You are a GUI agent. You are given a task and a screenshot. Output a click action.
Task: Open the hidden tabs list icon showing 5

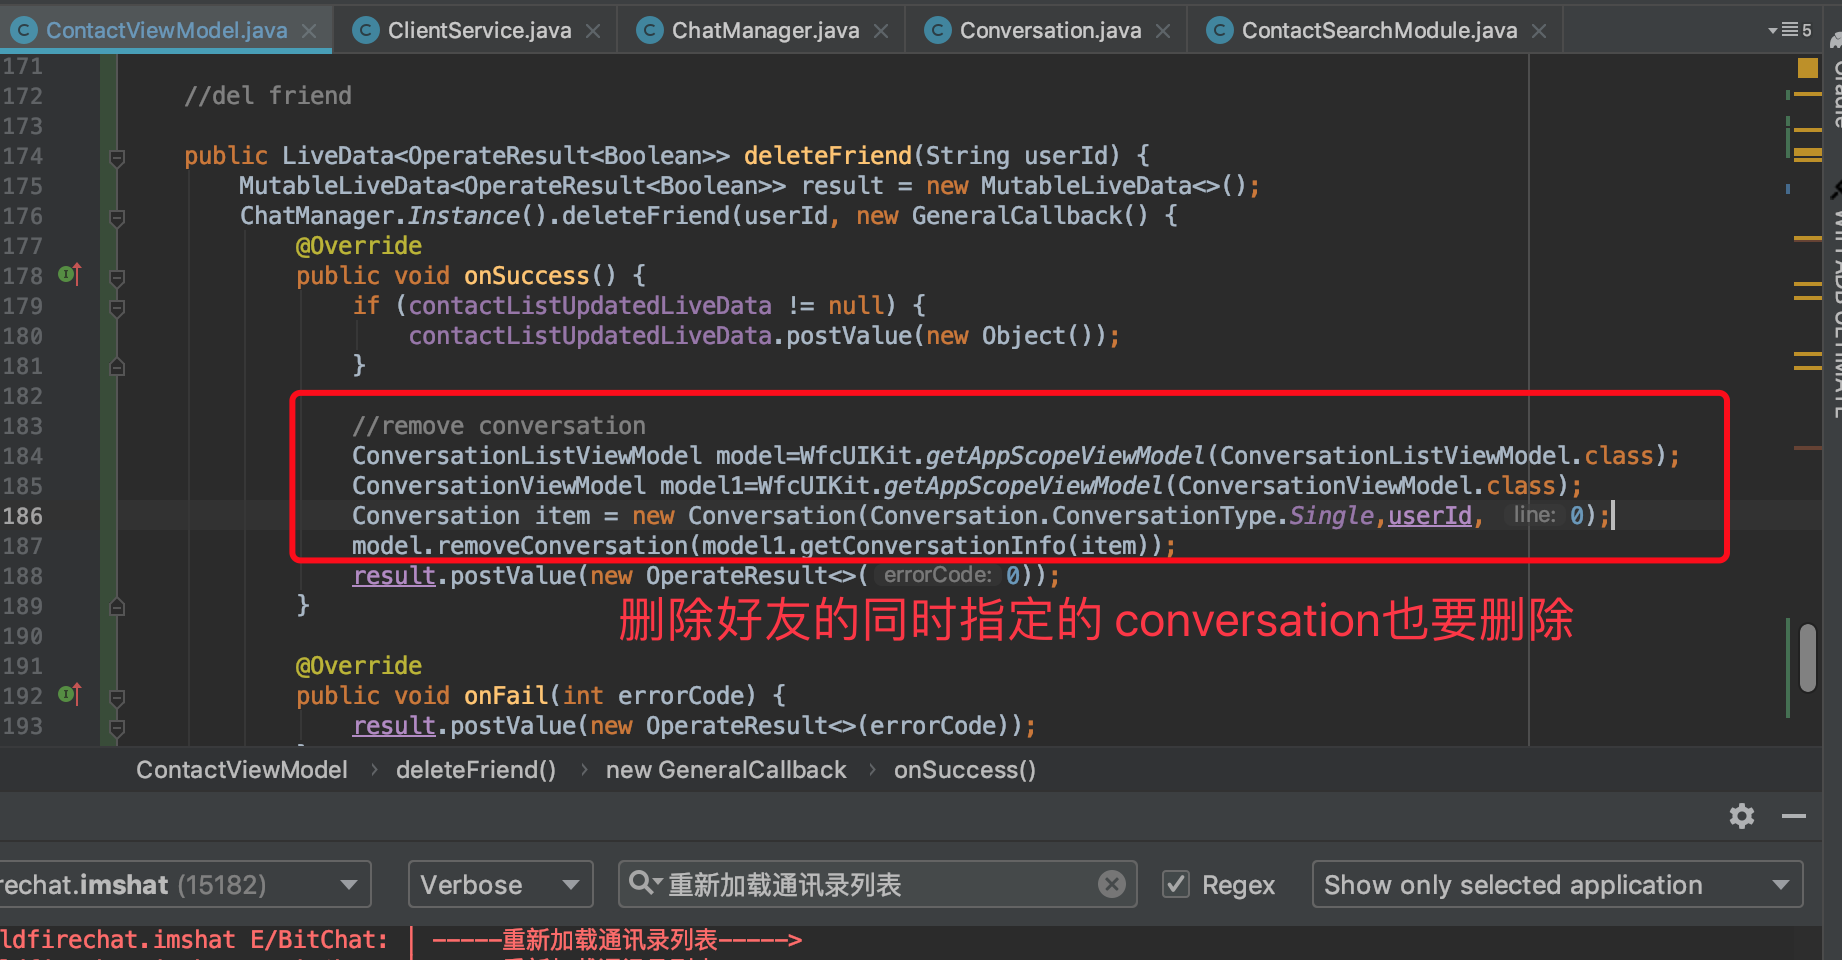[1795, 29]
